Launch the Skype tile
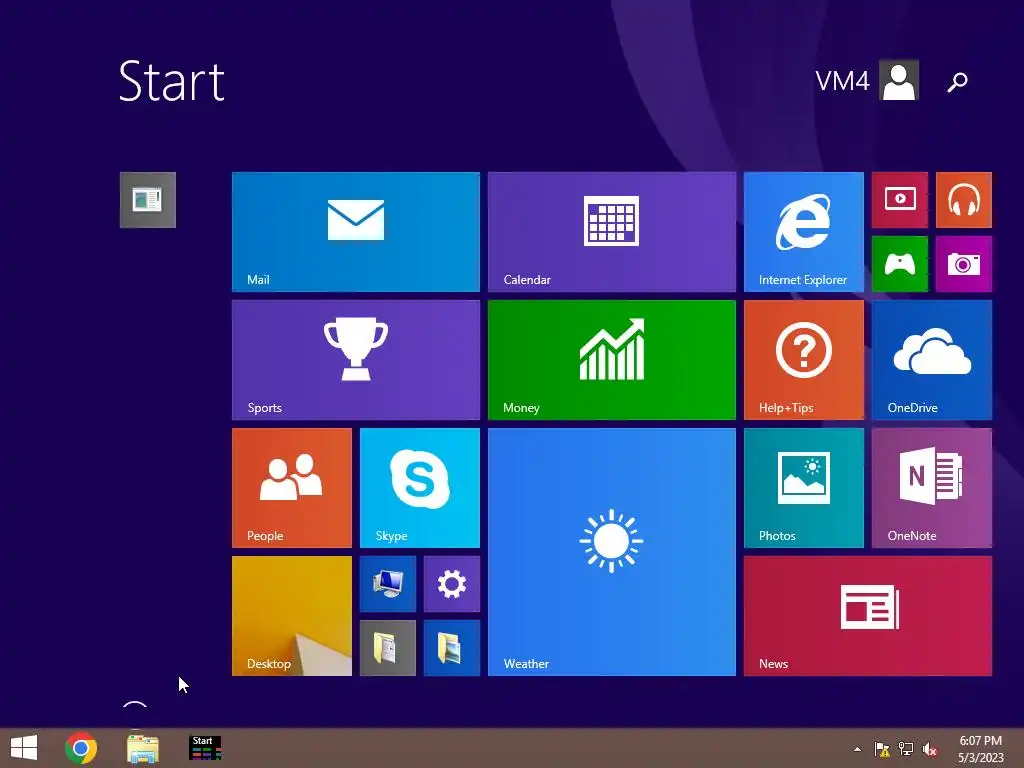Image resolution: width=1024 pixels, height=768 pixels. (x=420, y=488)
